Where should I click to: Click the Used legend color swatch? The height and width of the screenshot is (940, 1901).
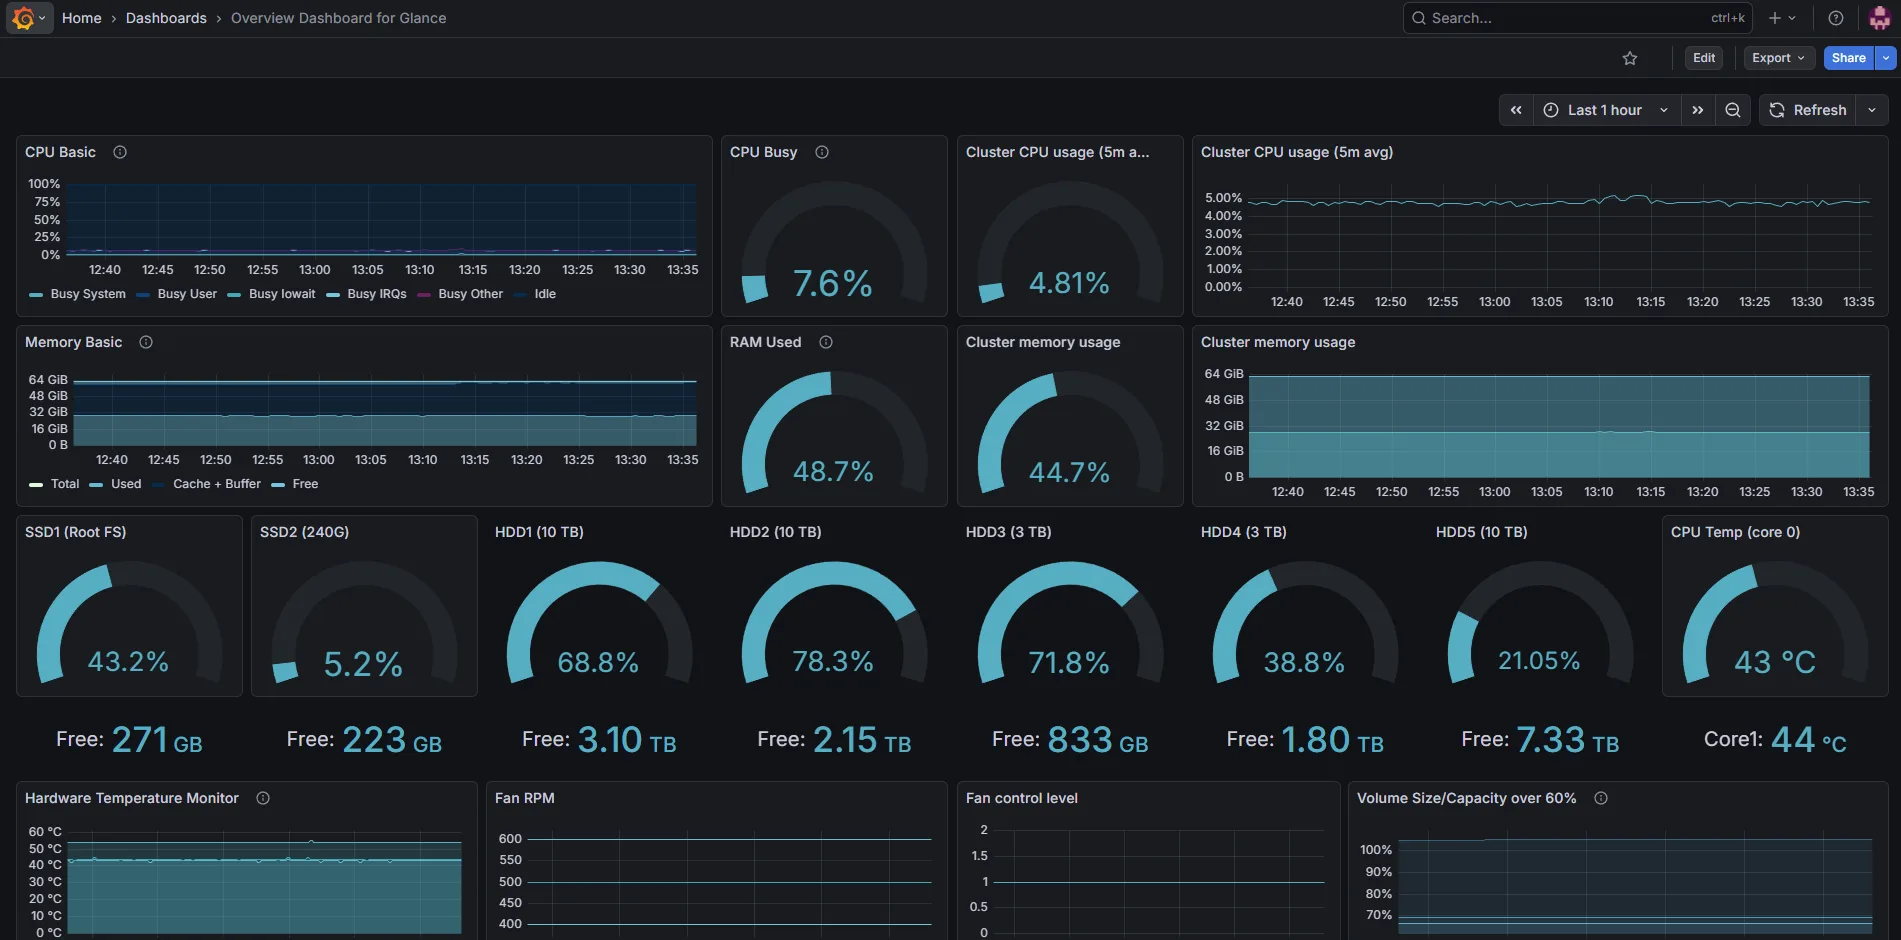tap(96, 485)
